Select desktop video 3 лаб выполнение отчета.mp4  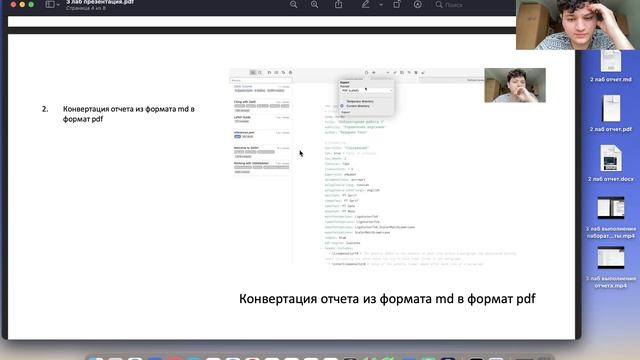[x=611, y=267]
